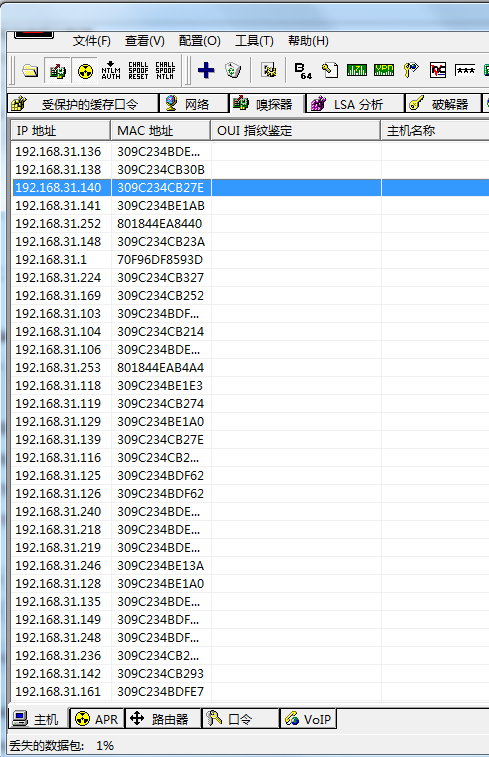
Task: Switch to the 网络 tab
Action: pos(194,104)
